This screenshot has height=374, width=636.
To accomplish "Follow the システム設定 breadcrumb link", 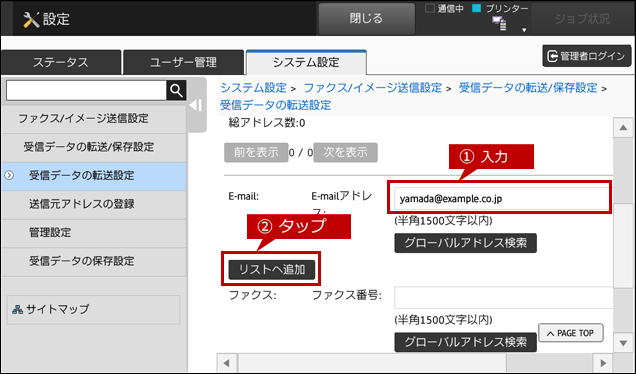I will [254, 88].
